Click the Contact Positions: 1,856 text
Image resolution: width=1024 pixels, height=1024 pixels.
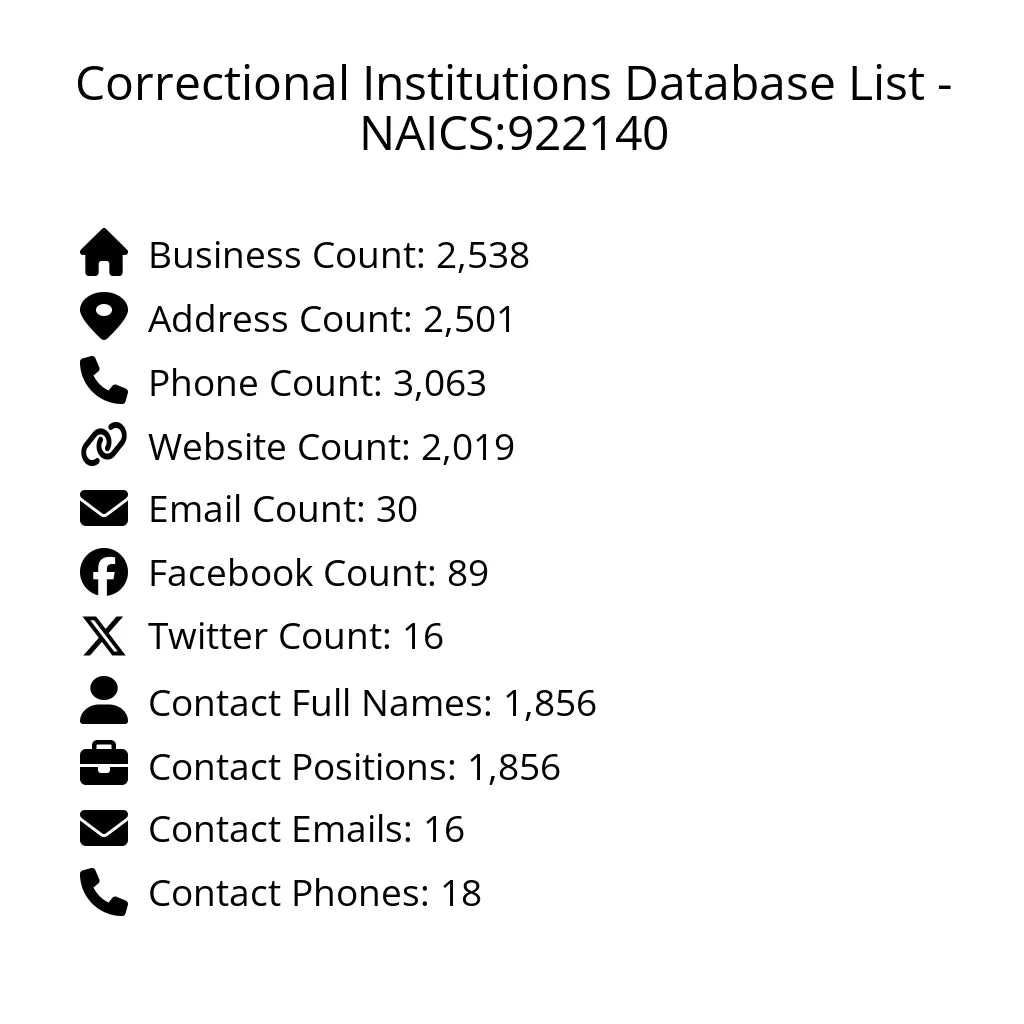point(354,768)
